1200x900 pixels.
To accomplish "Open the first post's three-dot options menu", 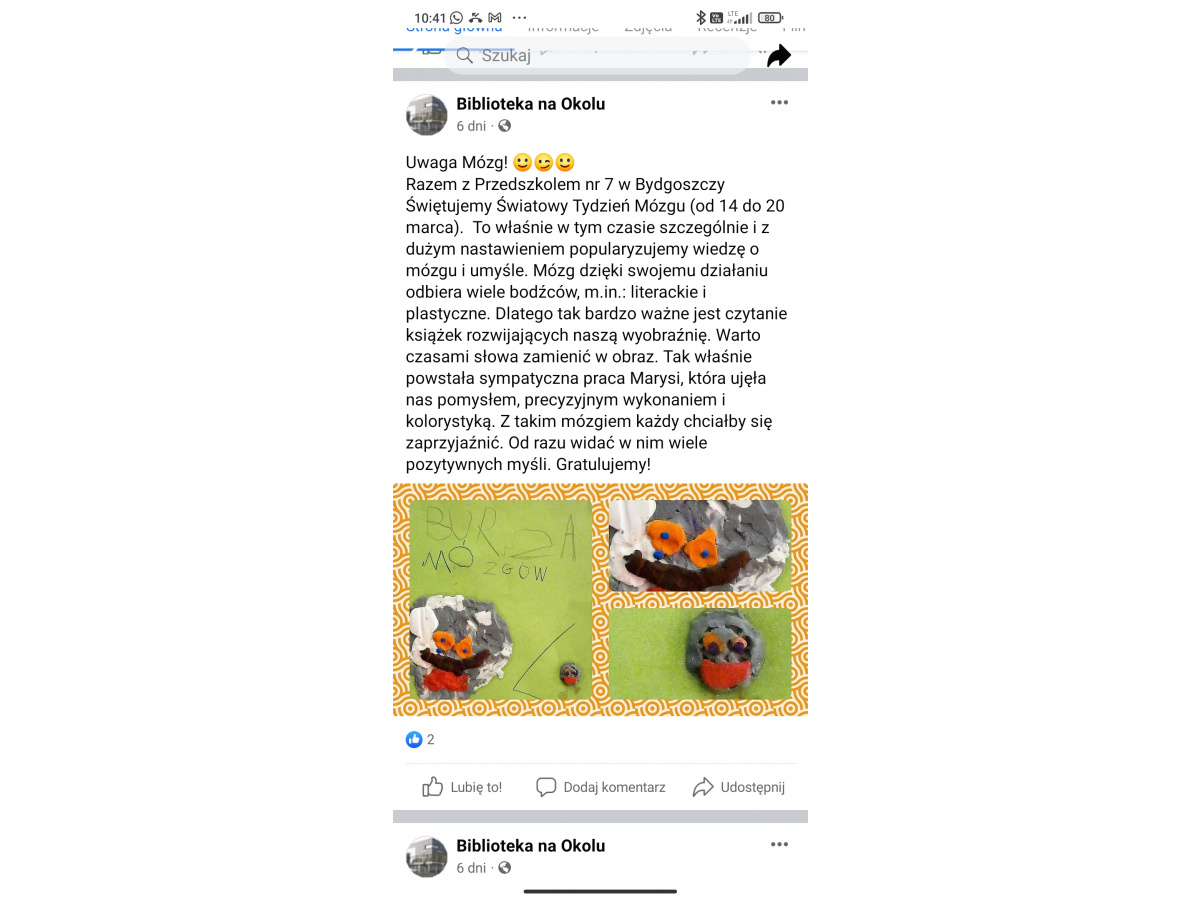I will click(x=779, y=103).
